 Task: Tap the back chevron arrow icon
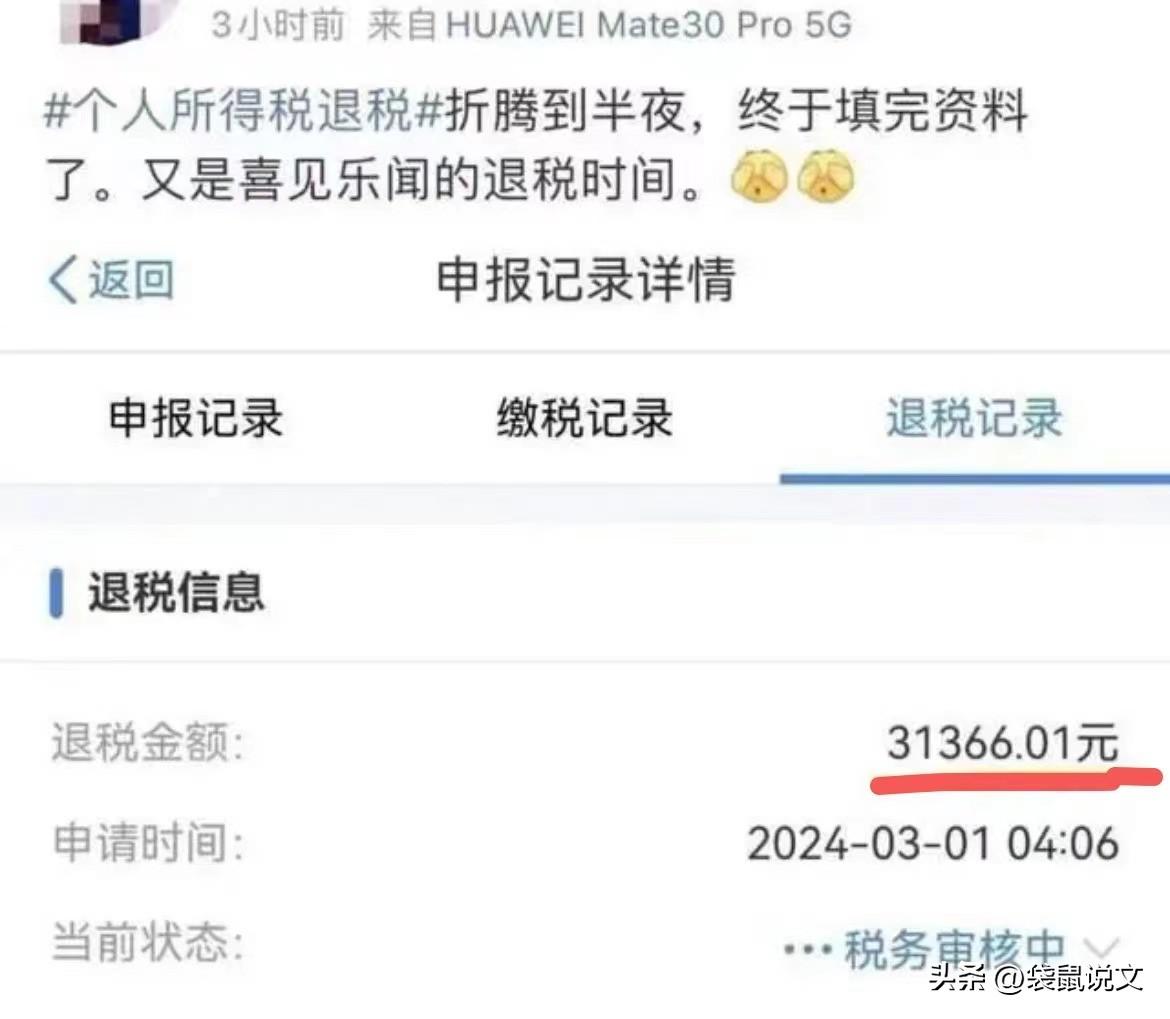click(63, 280)
